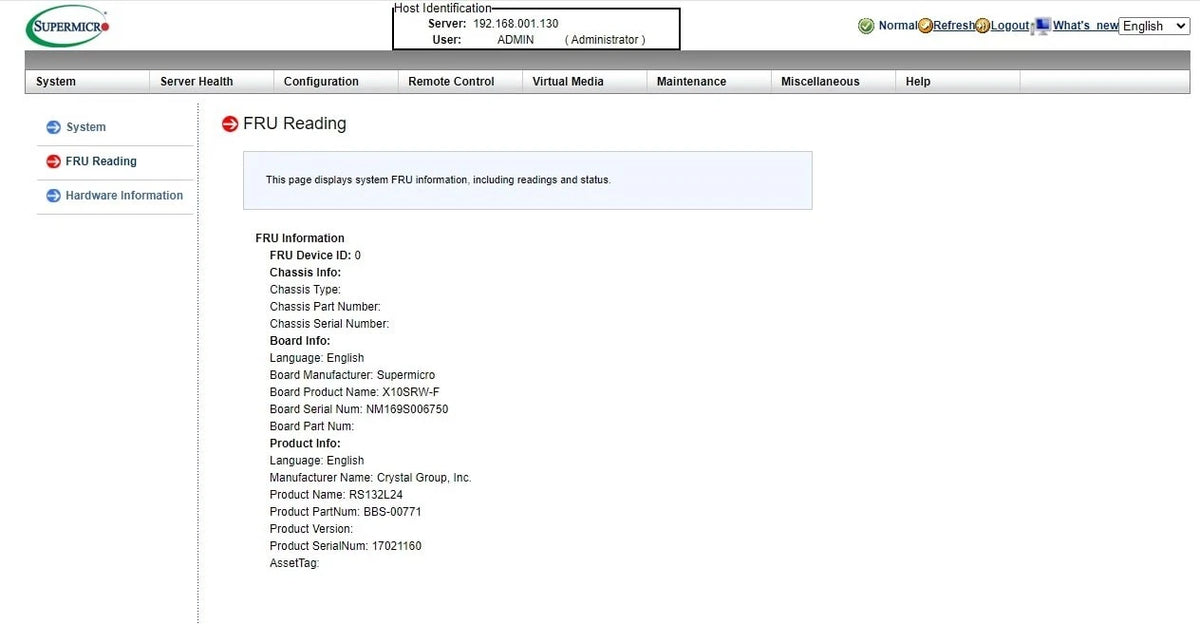The height and width of the screenshot is (624, 1200).
Task: Open the Virtual Media menu
Action: point(568,82)
